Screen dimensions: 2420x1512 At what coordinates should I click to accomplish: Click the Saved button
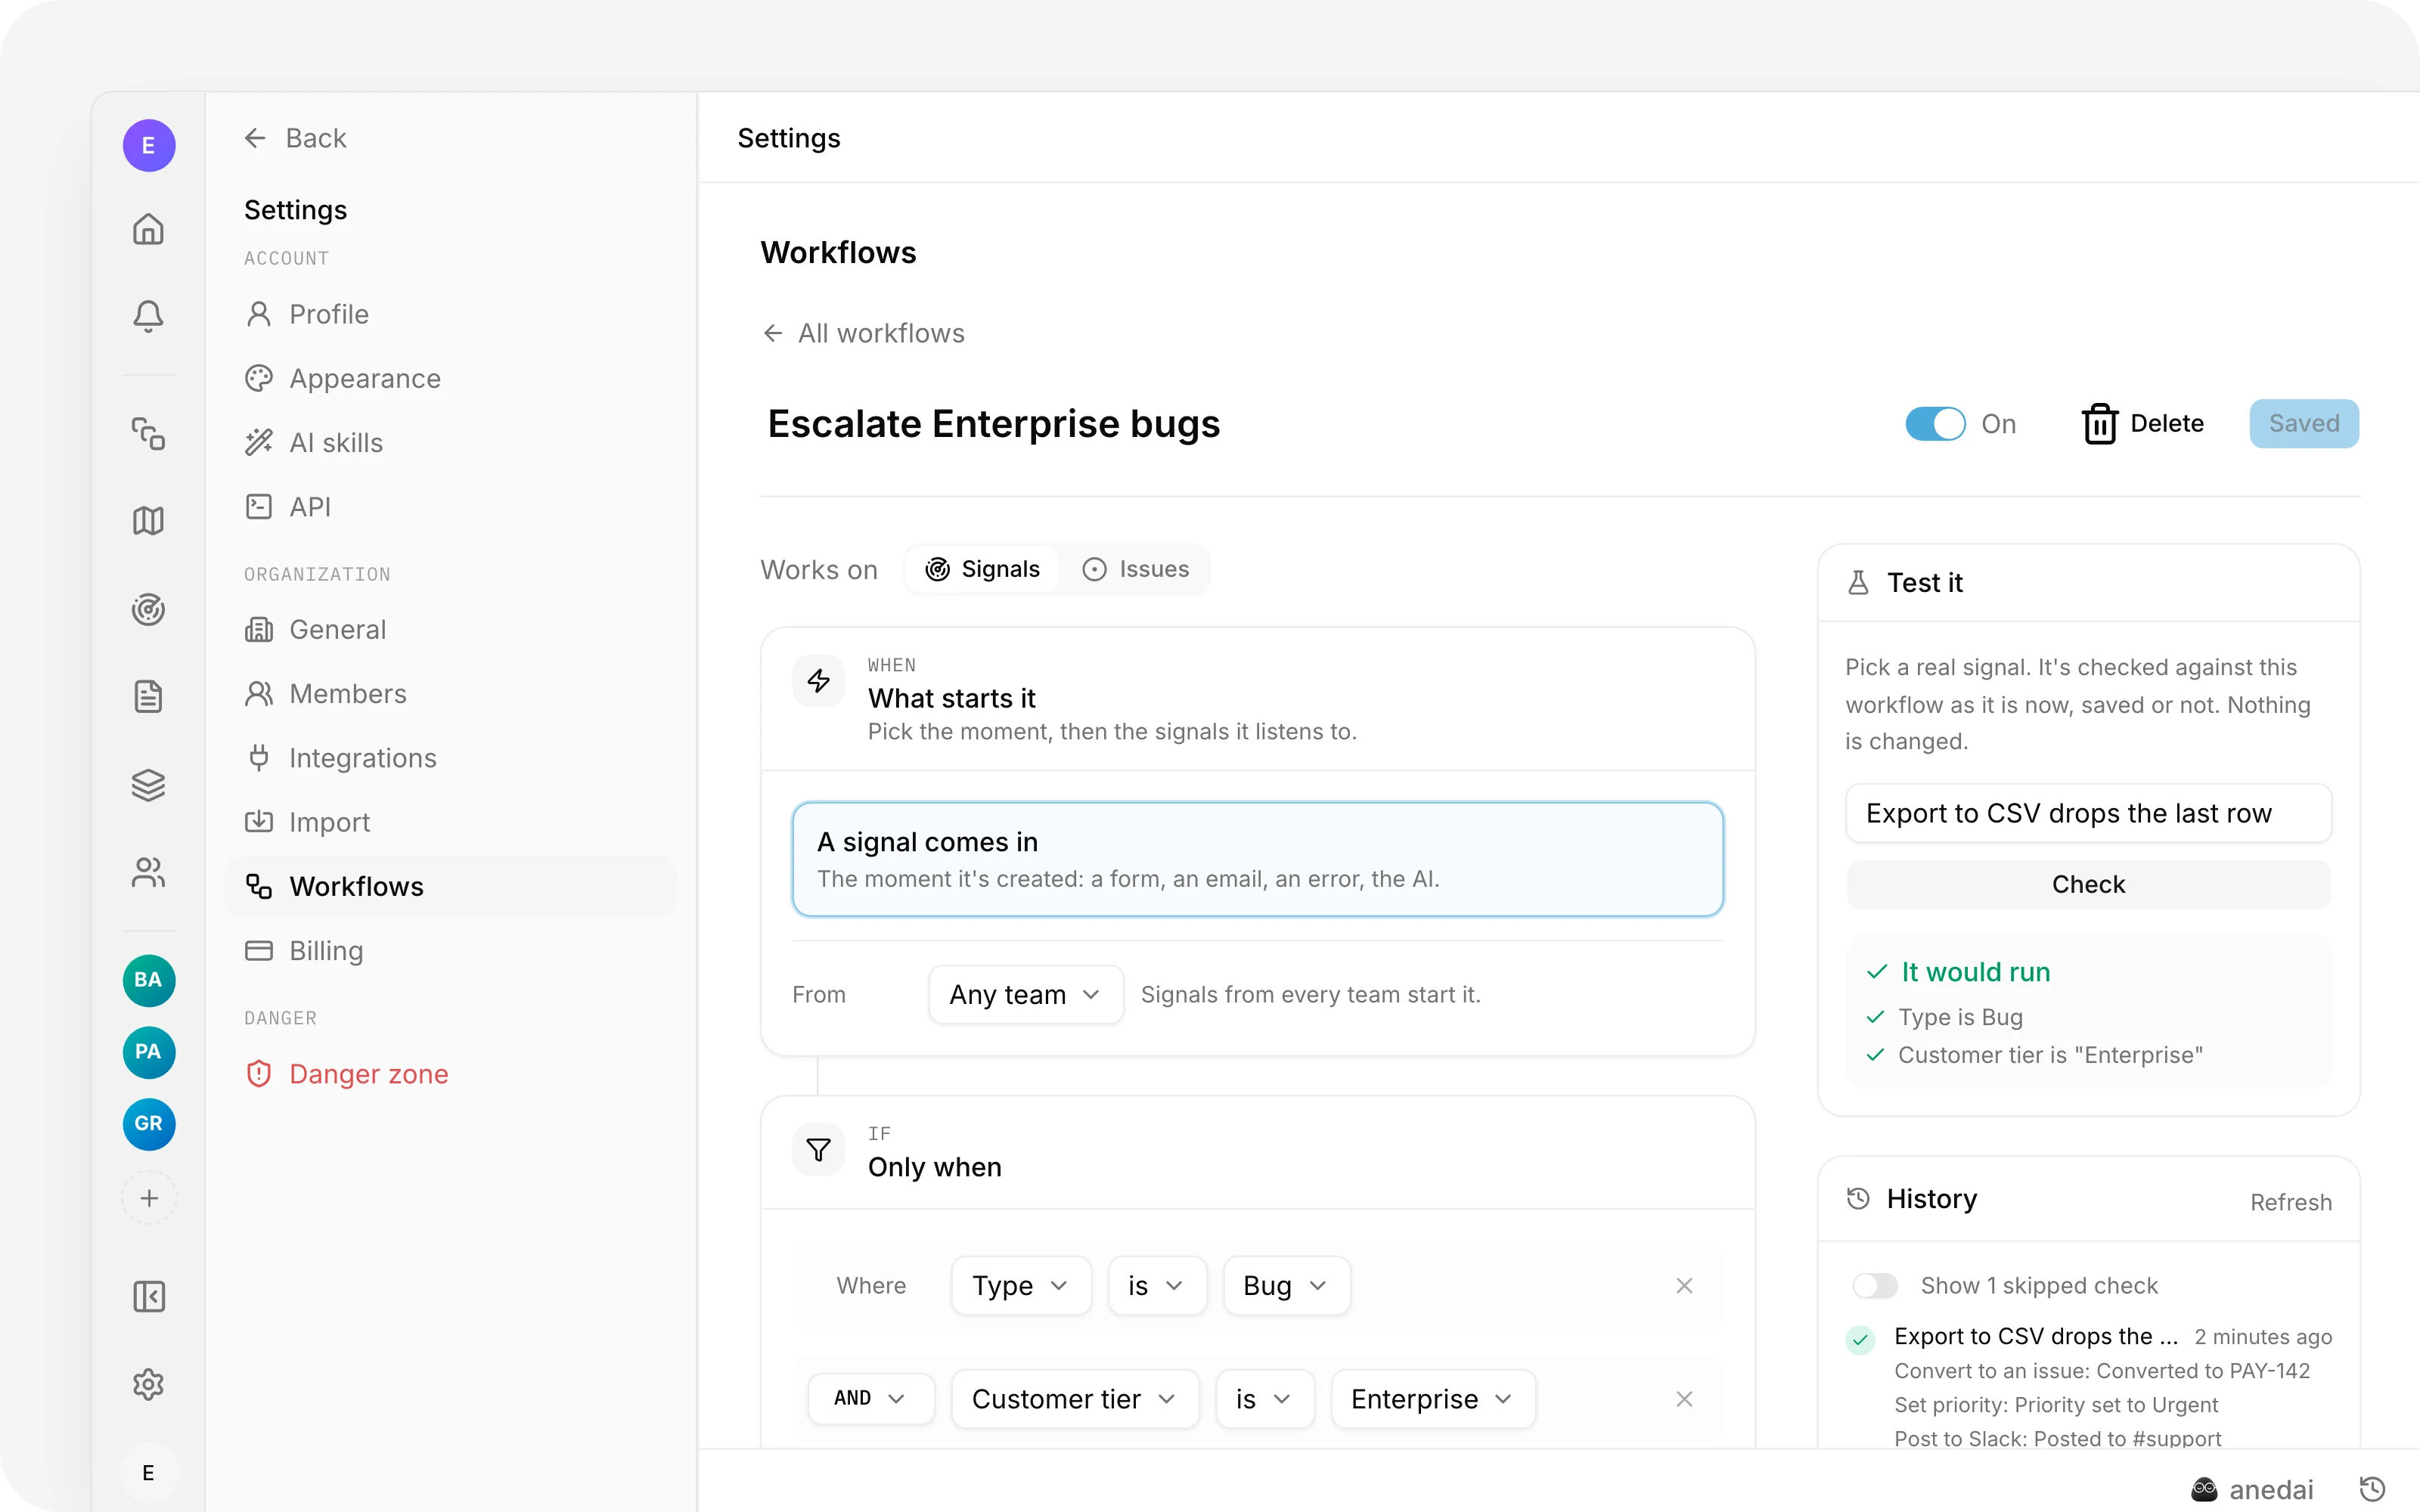click(x=2304, y=424)
